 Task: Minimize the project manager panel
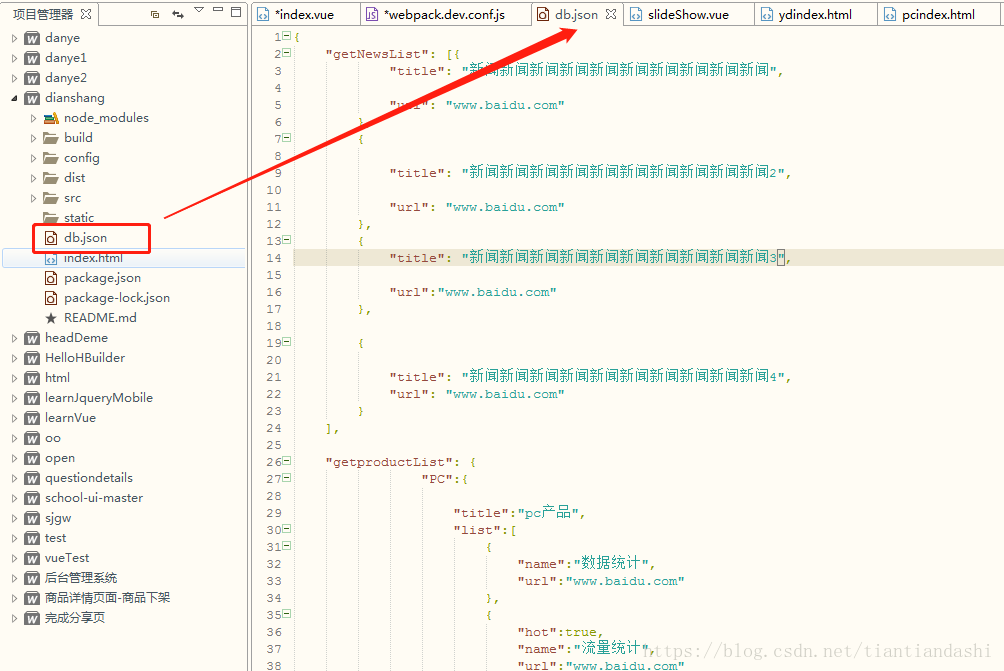point(218,10)
